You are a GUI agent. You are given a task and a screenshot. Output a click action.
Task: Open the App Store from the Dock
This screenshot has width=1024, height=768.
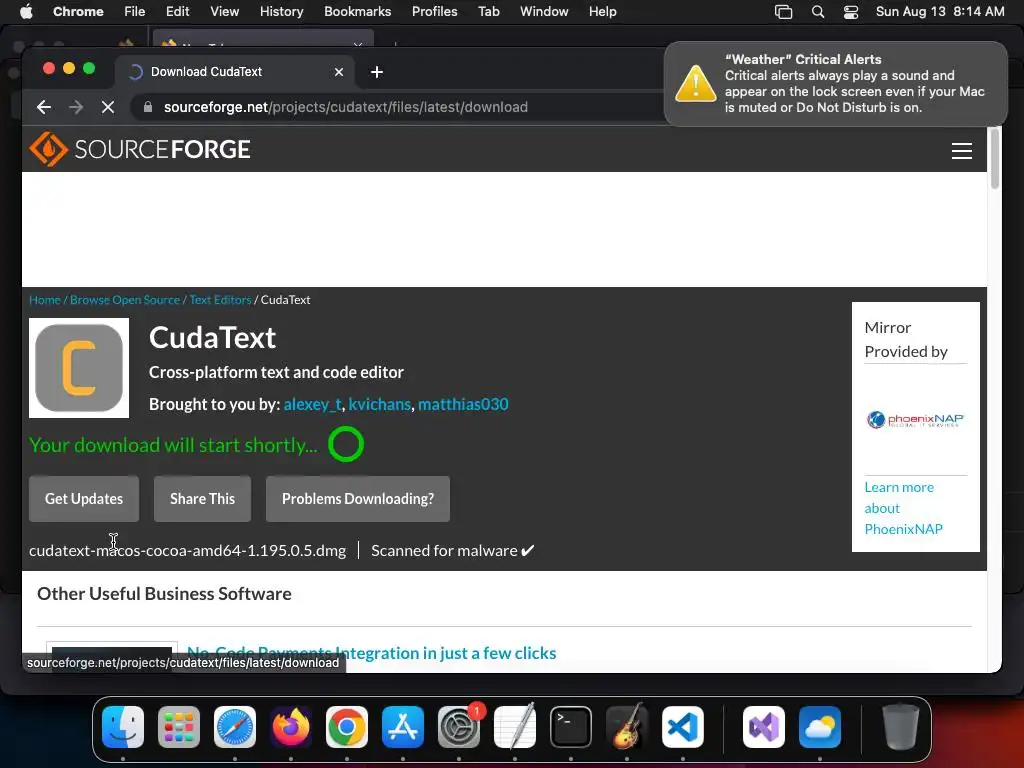click(x=403, y=727)
